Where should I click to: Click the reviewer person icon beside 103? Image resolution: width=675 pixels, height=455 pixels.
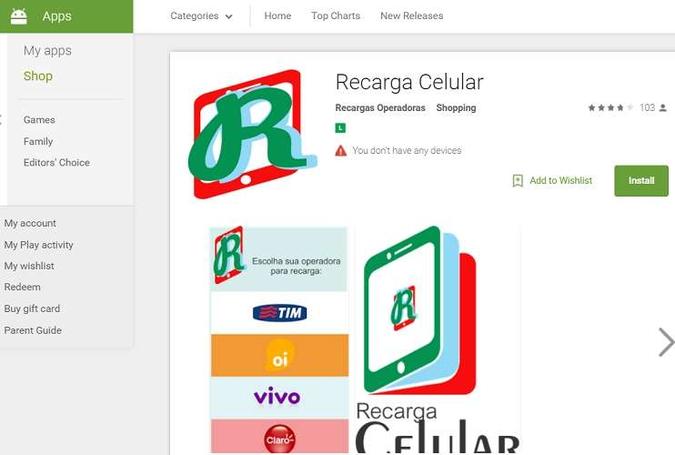pos(663,108)
